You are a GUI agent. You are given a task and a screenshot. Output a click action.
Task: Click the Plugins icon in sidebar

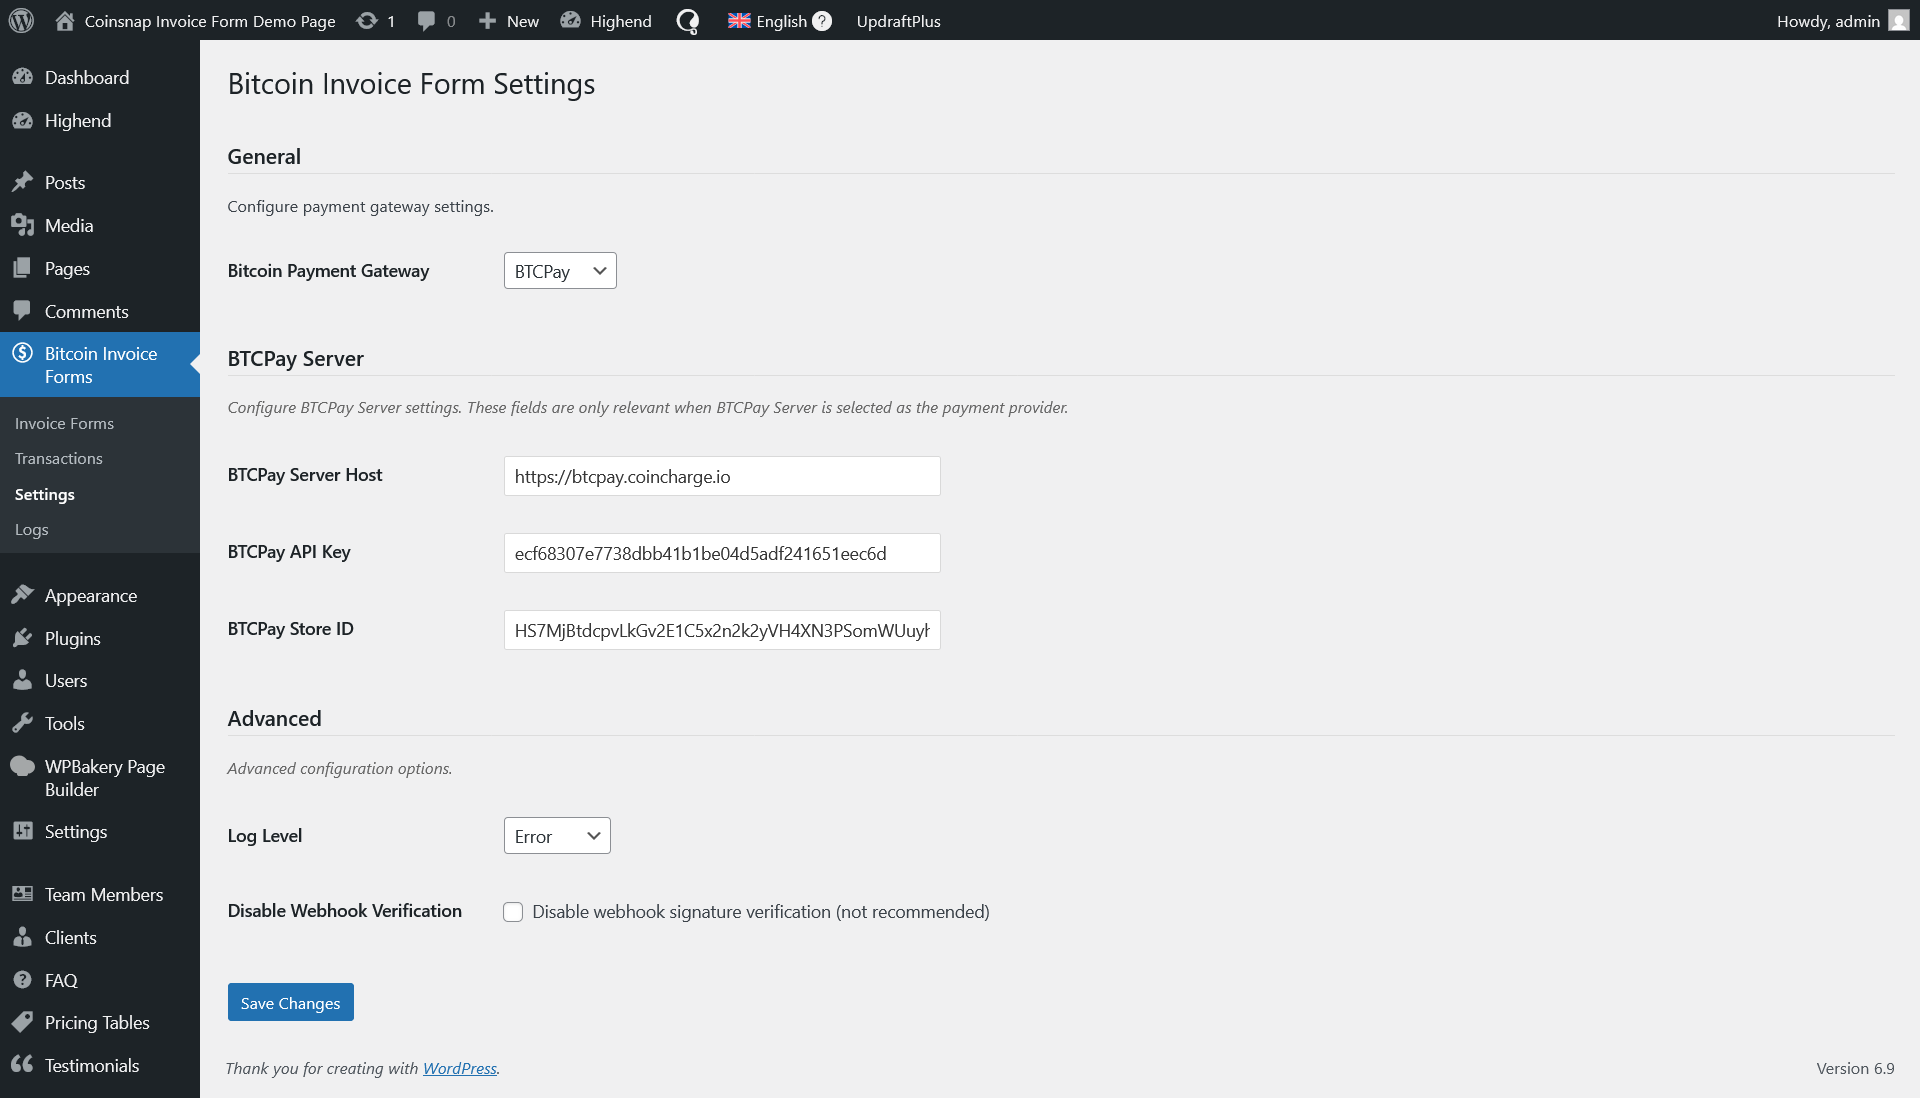(x=22, y=638)
